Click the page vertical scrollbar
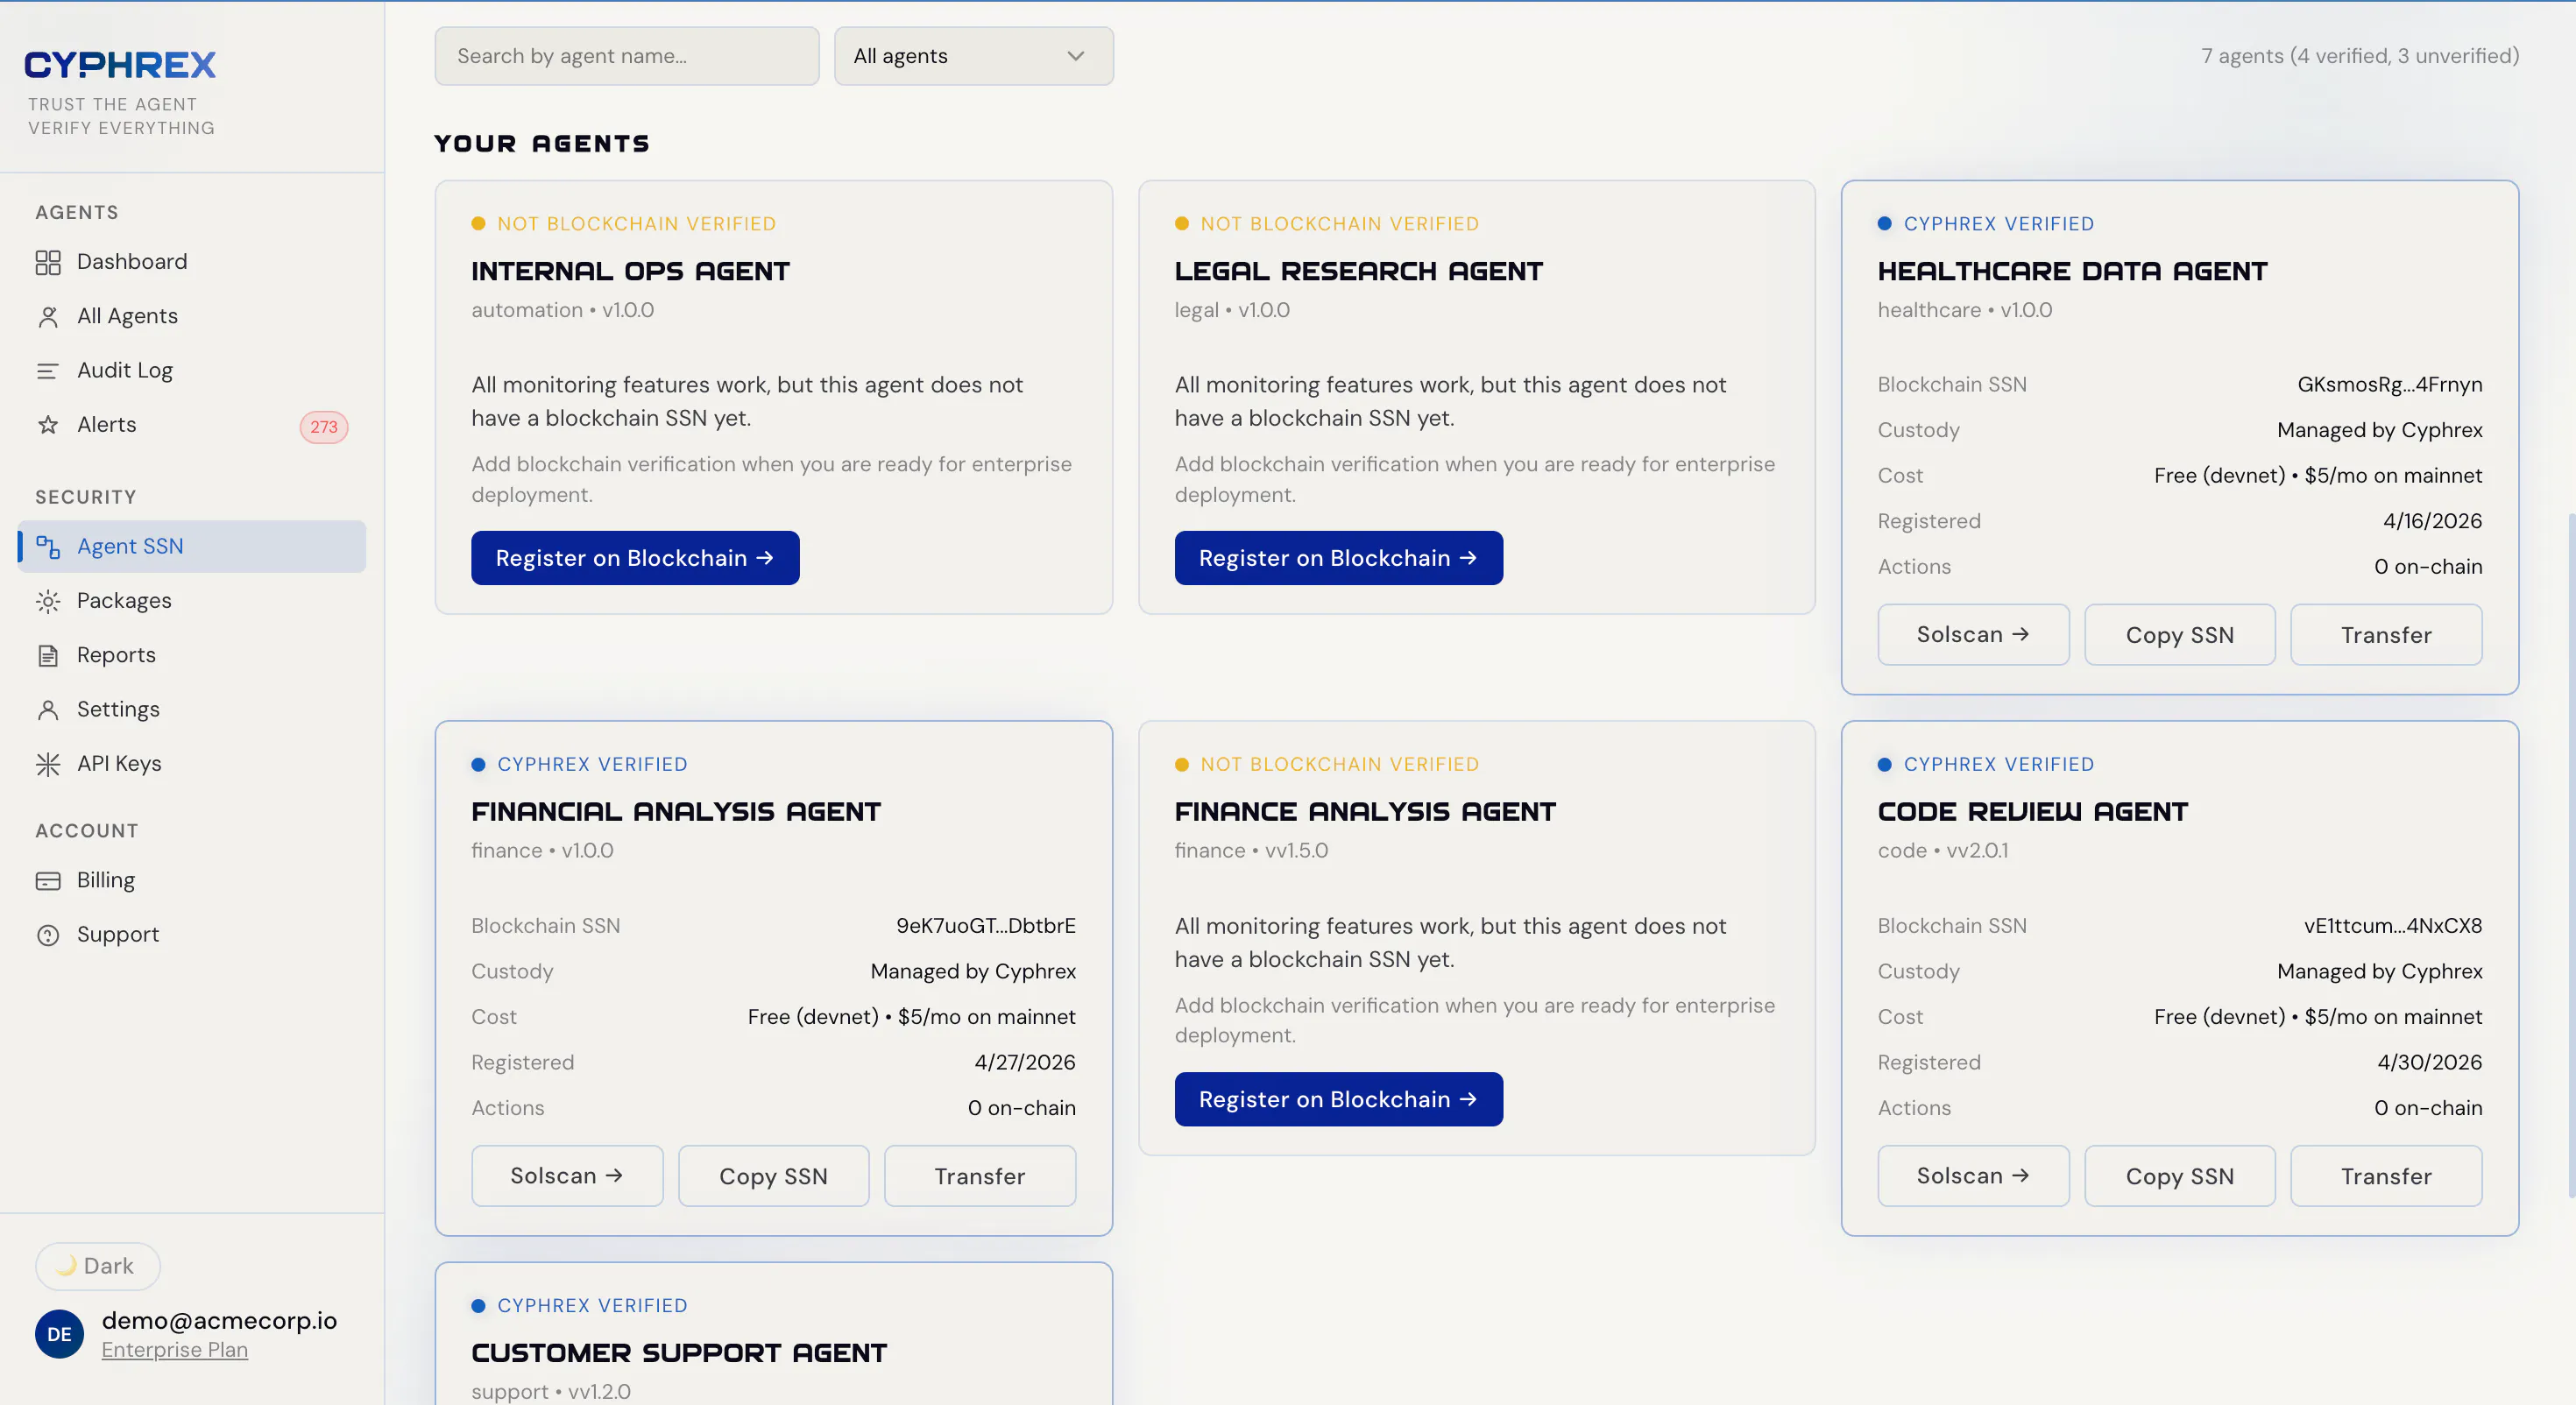Image resolution: width=2576 pixels, height=1405 pixels. [2570, 855]
